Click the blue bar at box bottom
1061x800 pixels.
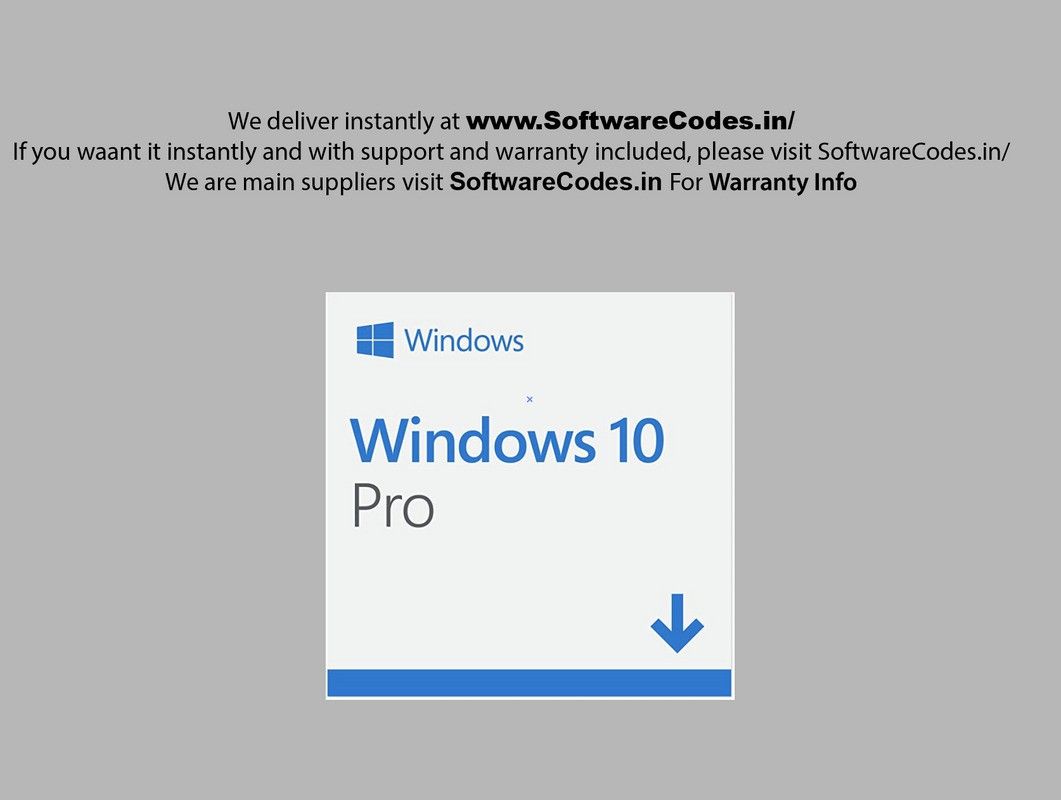point(529,683)
